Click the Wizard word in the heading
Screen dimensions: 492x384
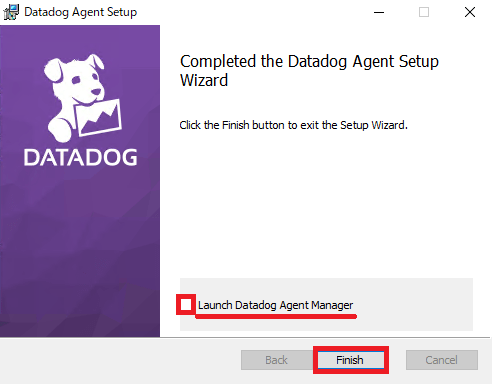tap(204, 80)
